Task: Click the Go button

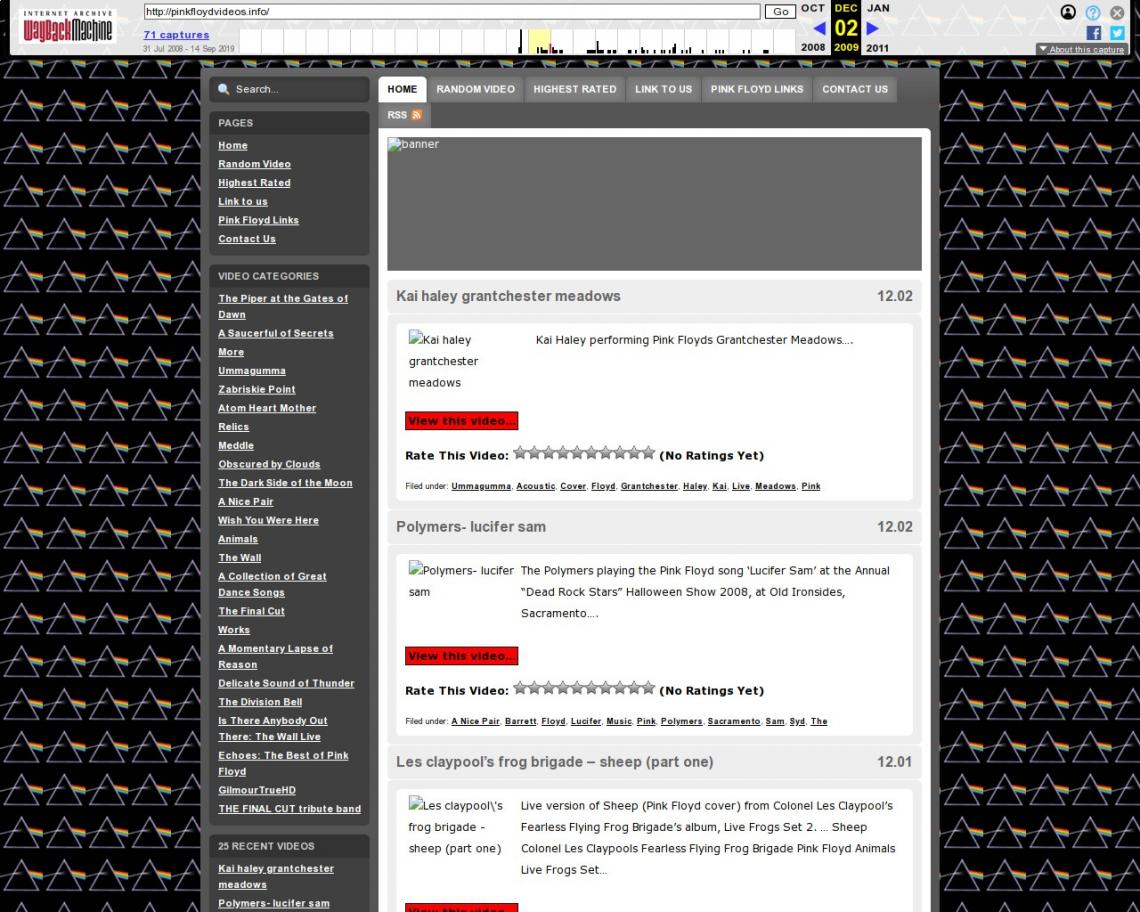Action: point(780,12)
